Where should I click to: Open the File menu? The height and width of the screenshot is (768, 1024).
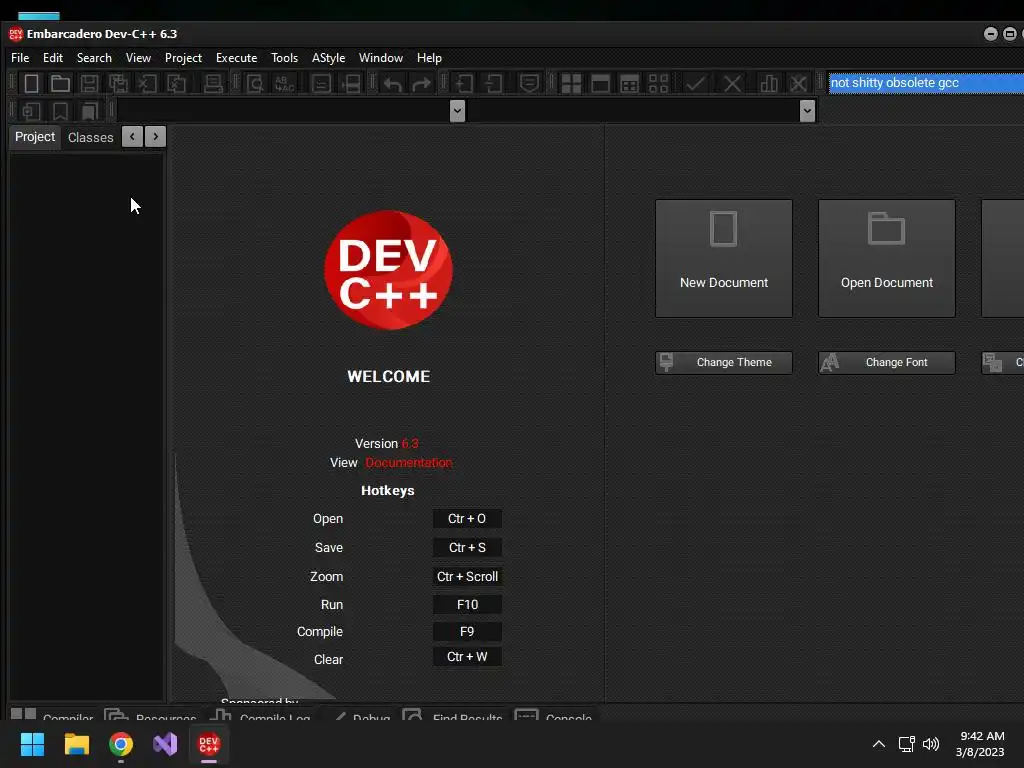point(20,57)
